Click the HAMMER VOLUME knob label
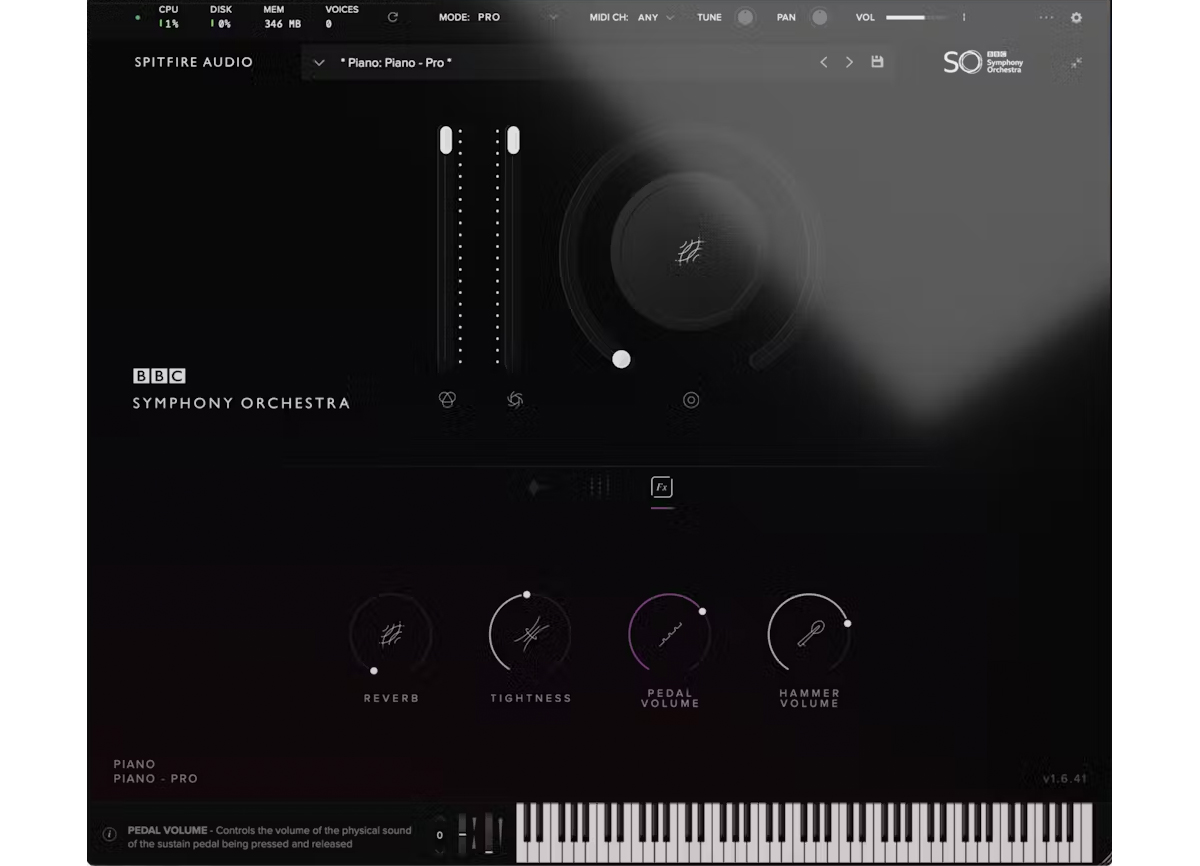This screenshot has width=1200, height=866. [810, 698]
